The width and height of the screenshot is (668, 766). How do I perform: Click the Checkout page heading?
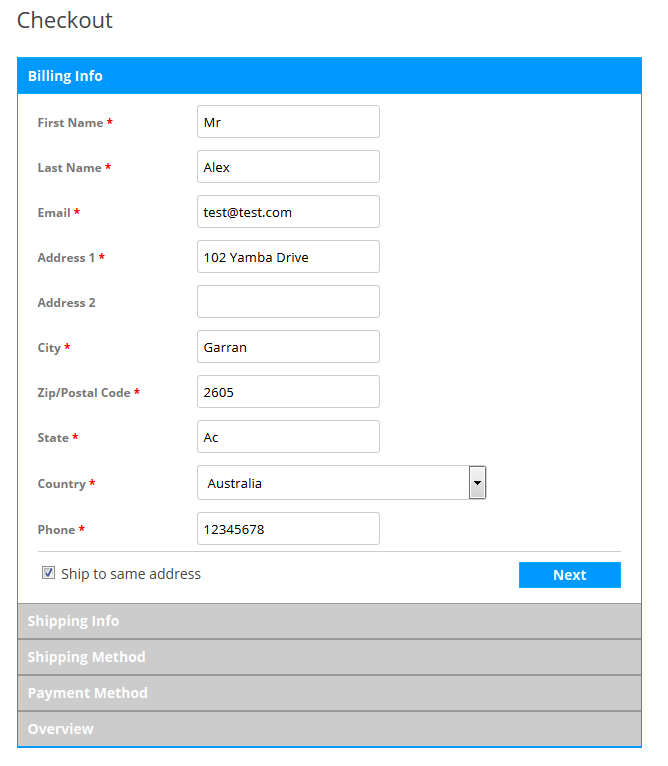(x=65, y=21)
